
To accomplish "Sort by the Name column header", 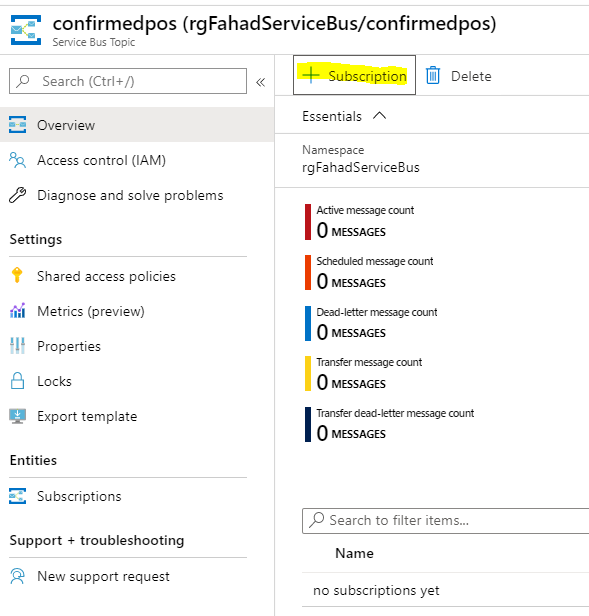I will pyautogui.click(x=354, y=553).
